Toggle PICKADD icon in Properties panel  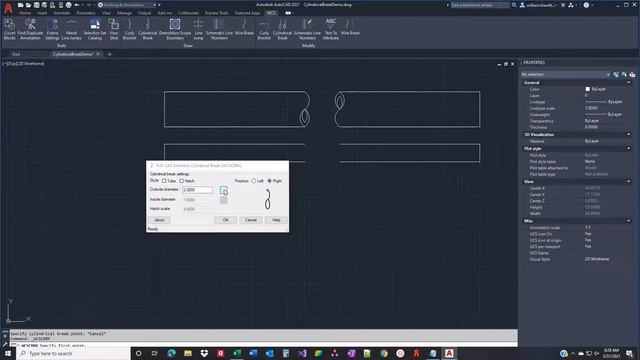click(616, 74)
